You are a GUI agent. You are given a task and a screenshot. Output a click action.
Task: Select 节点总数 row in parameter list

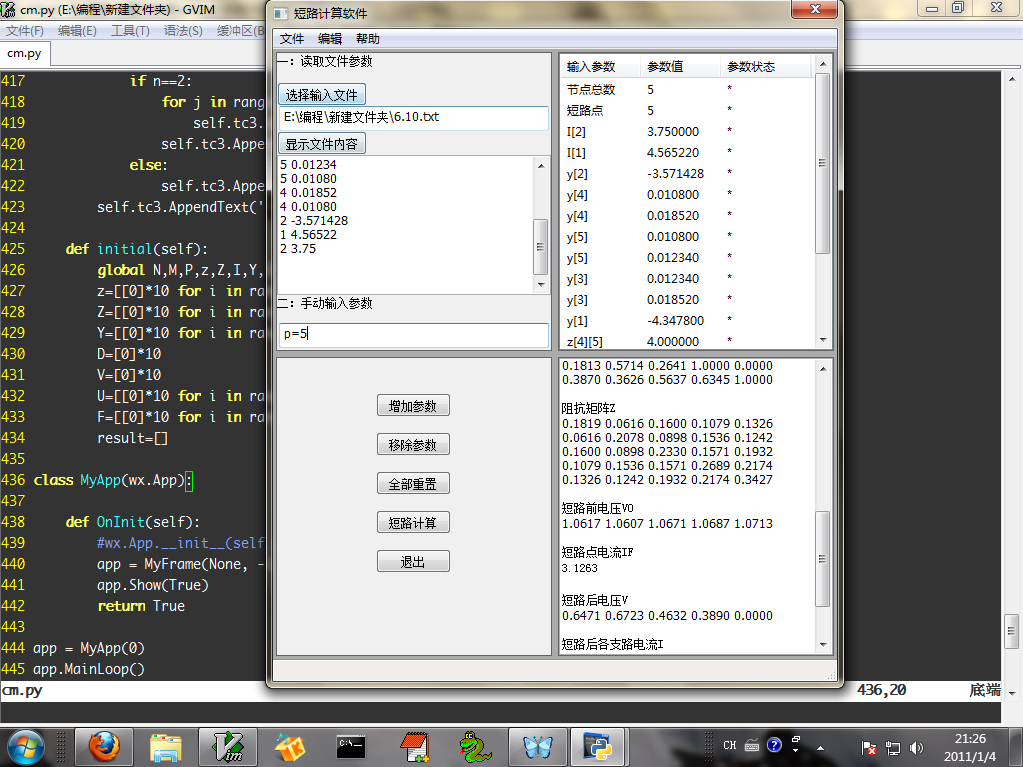pos(687,89)
